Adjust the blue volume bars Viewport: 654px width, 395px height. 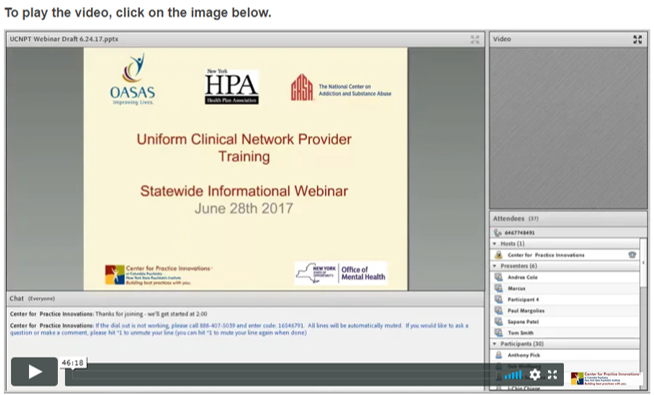513,375
